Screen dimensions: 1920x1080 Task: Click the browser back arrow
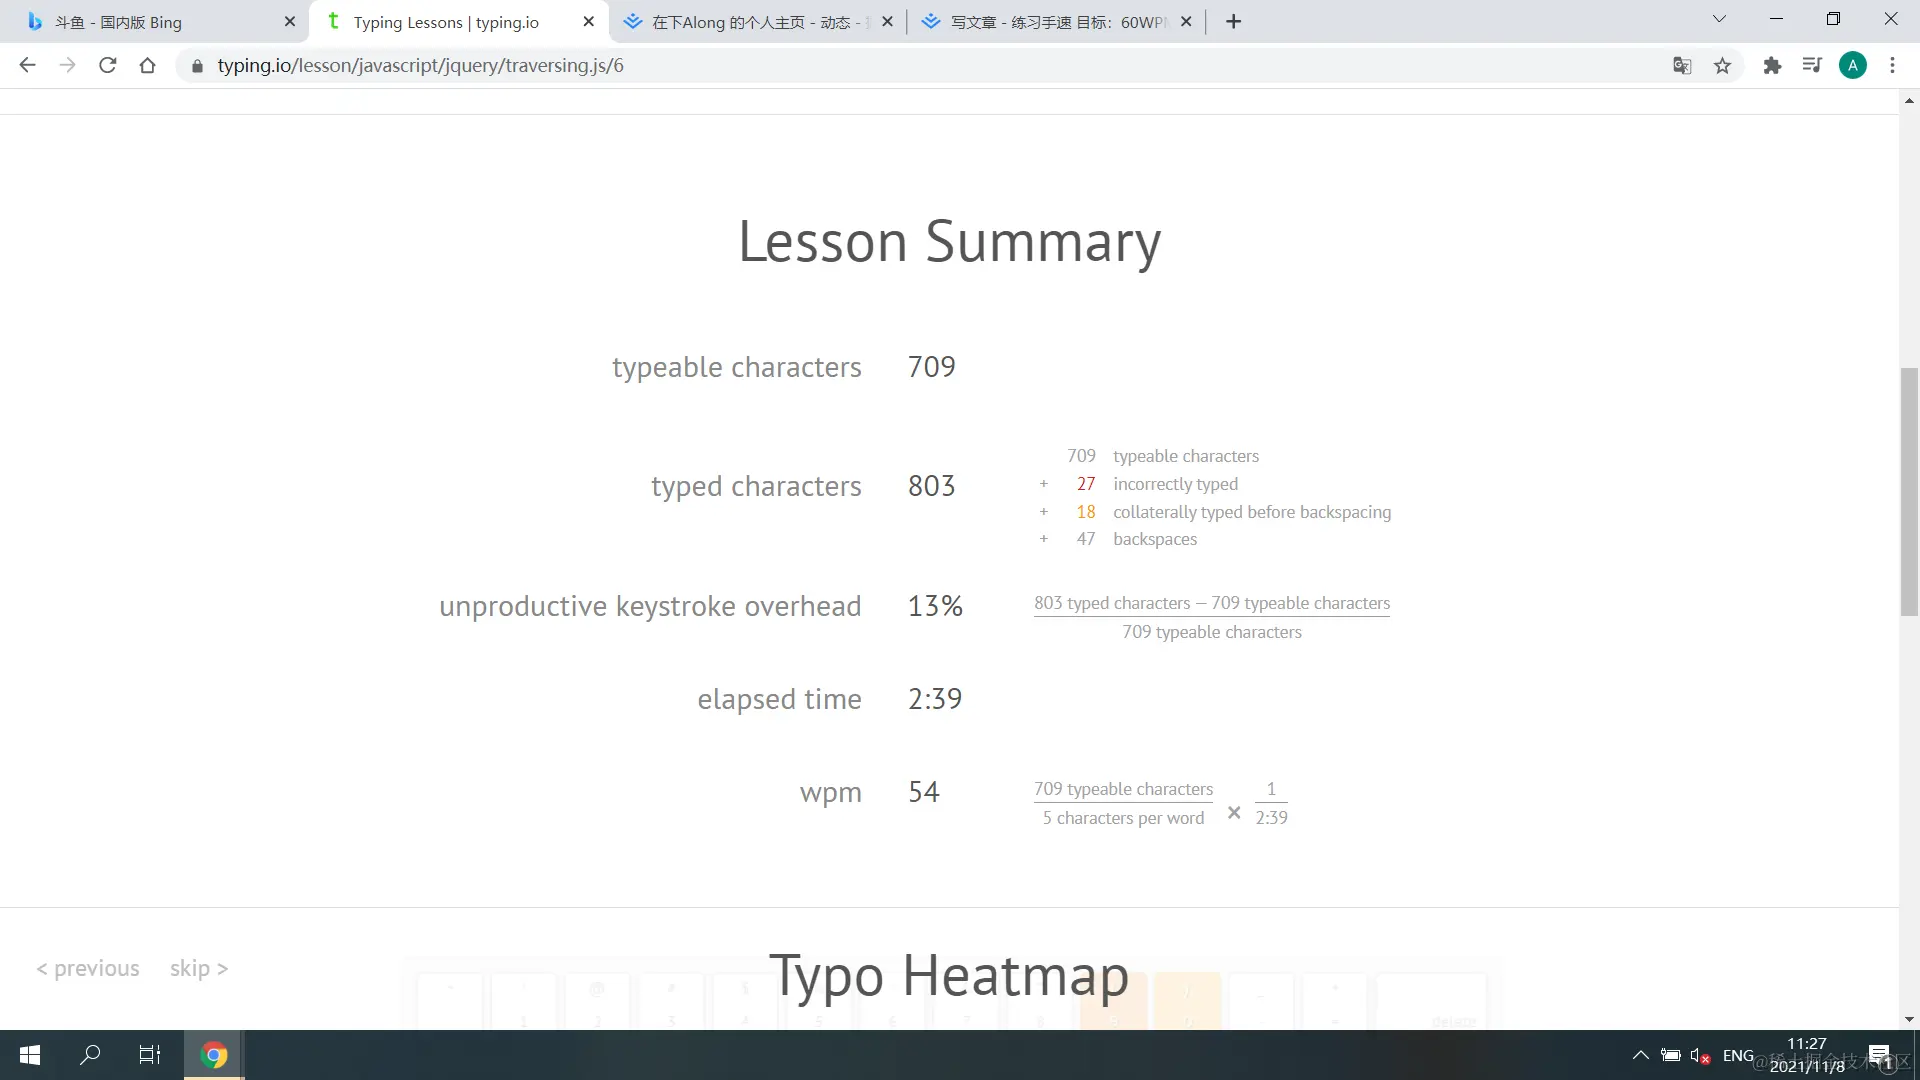27,65
